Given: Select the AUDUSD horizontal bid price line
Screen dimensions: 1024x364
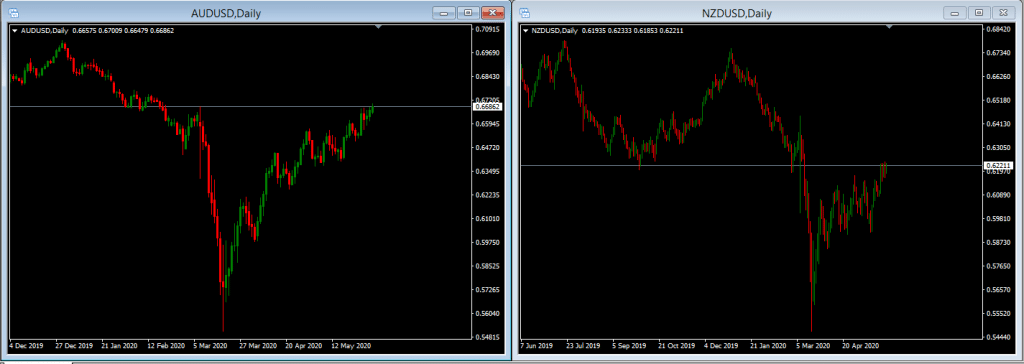Looking at the screenshot, I should (240, 106).
